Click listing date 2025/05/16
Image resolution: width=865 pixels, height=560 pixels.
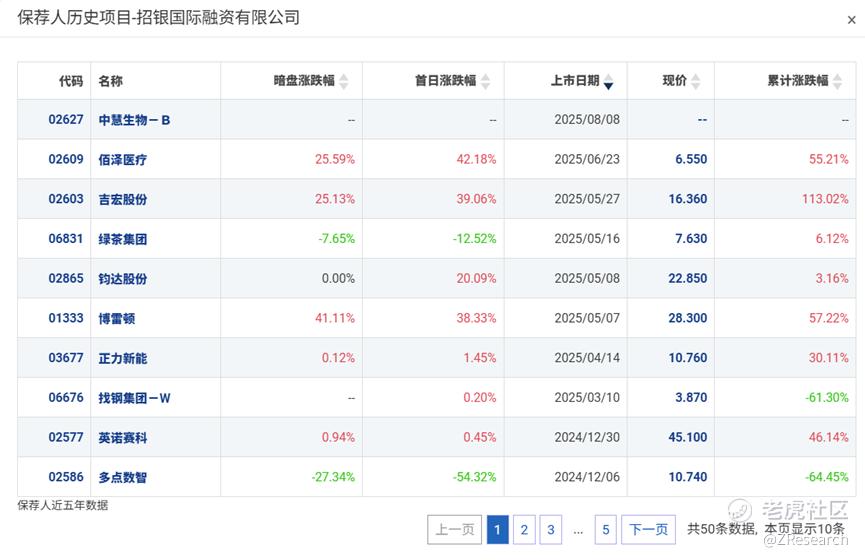tap(587, 239)
